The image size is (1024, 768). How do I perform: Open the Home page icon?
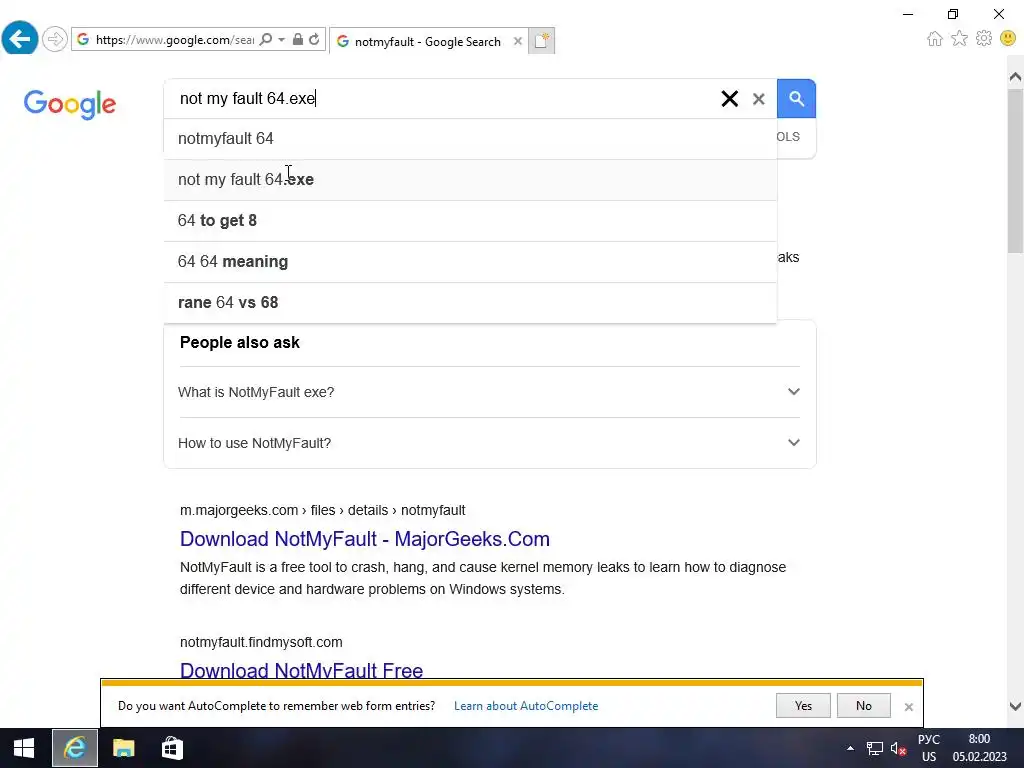(935, 39)
